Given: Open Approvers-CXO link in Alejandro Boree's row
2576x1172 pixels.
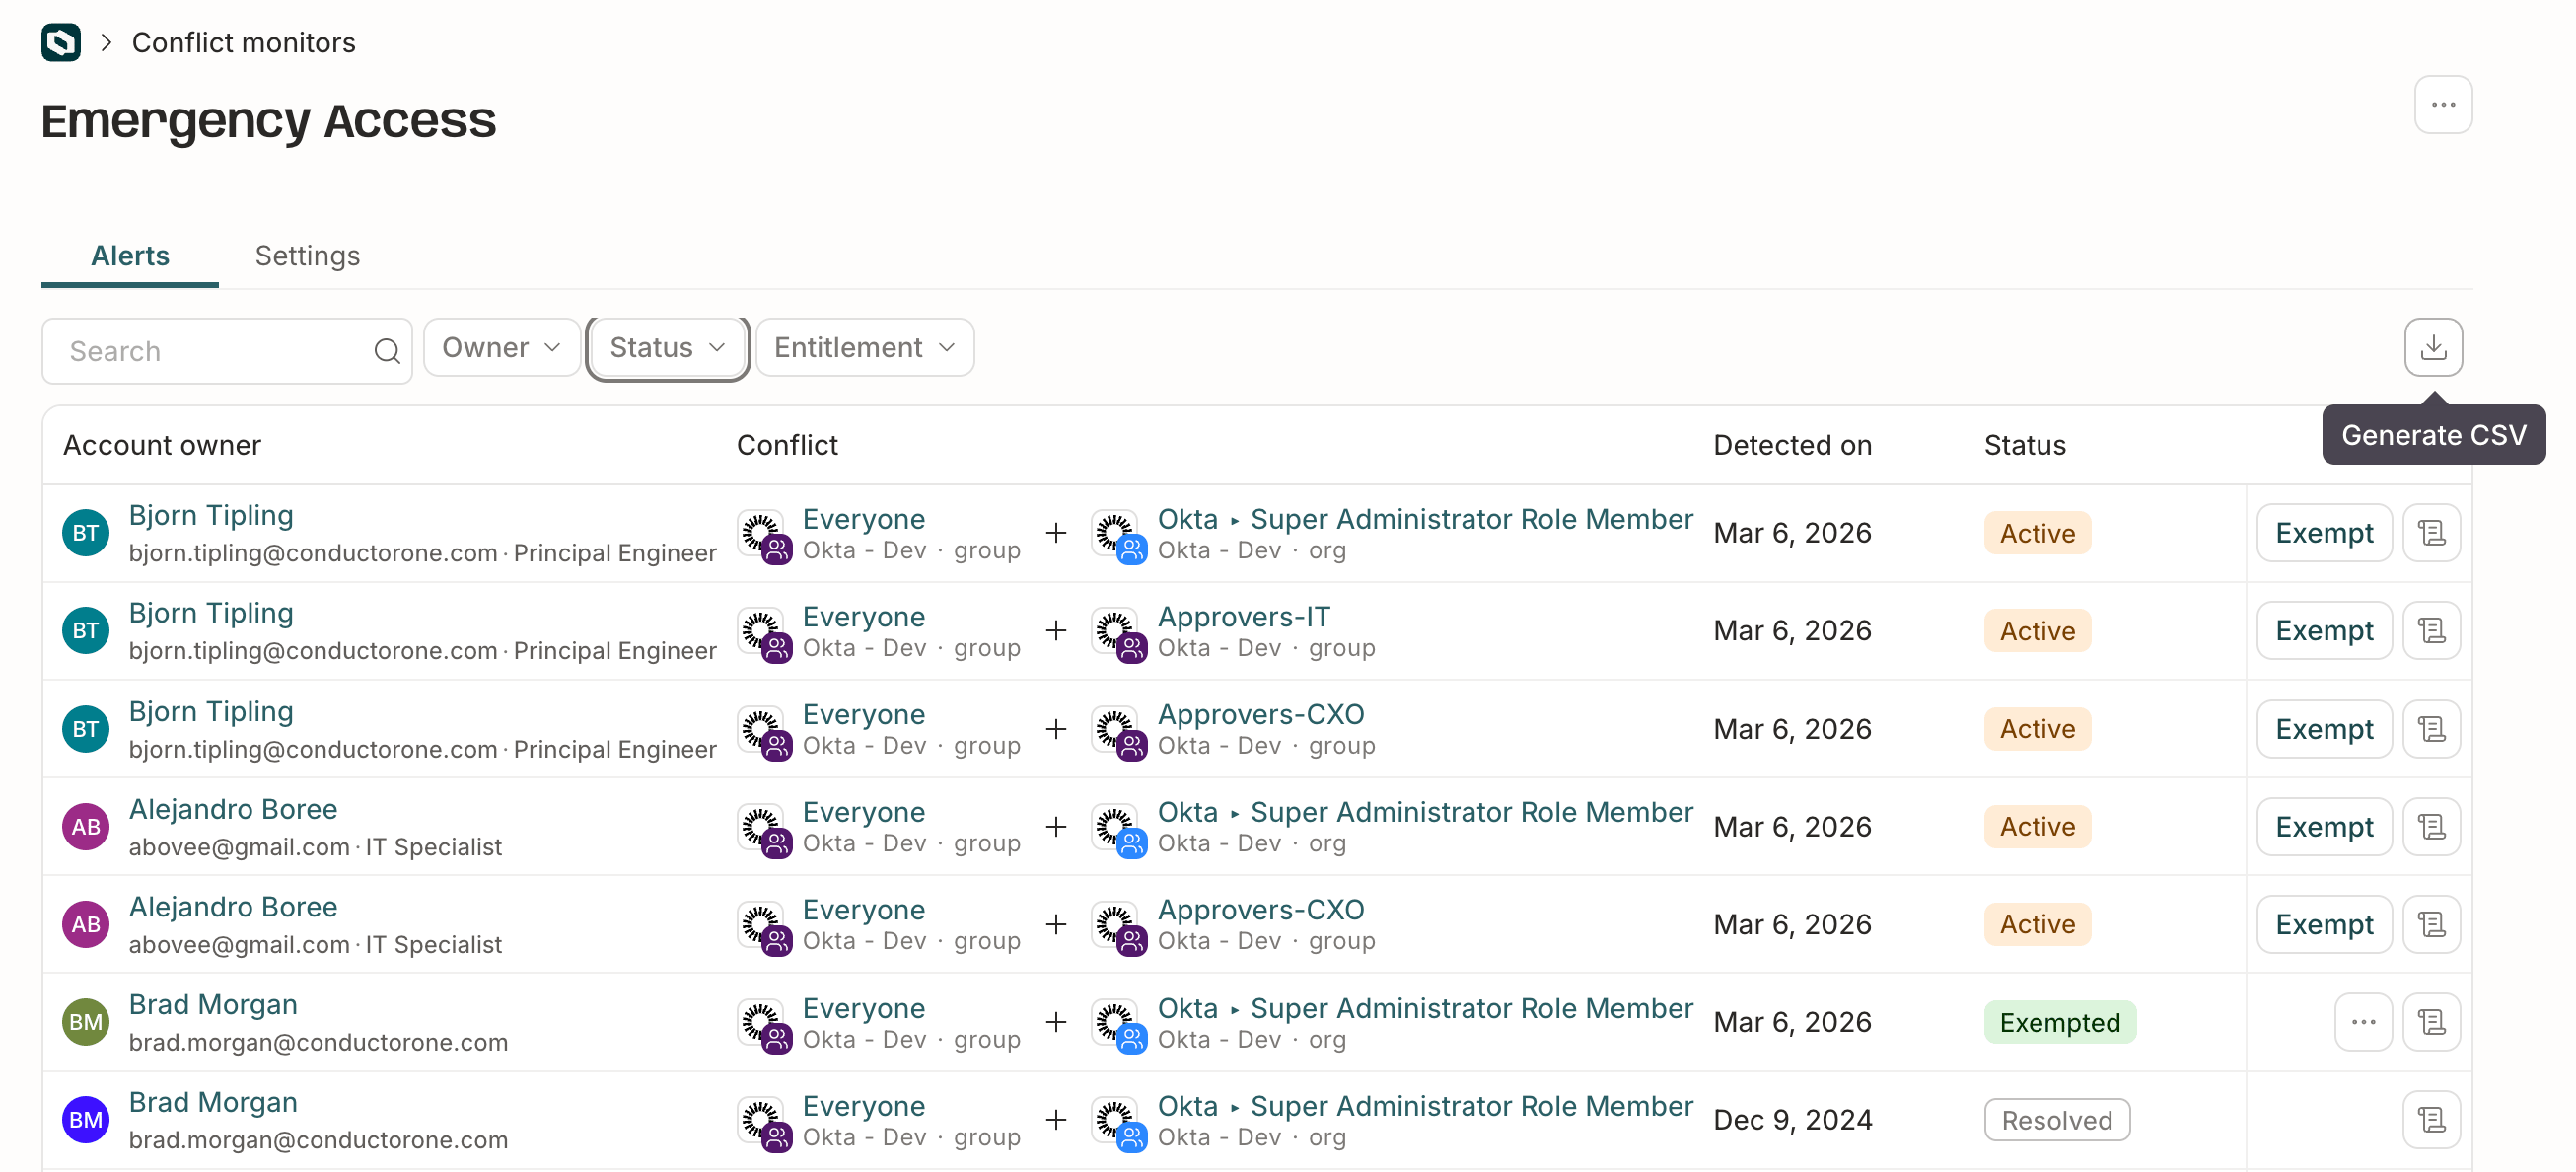Looking at the screenshot, I should pyautogui.click(x=1260, y=910).
